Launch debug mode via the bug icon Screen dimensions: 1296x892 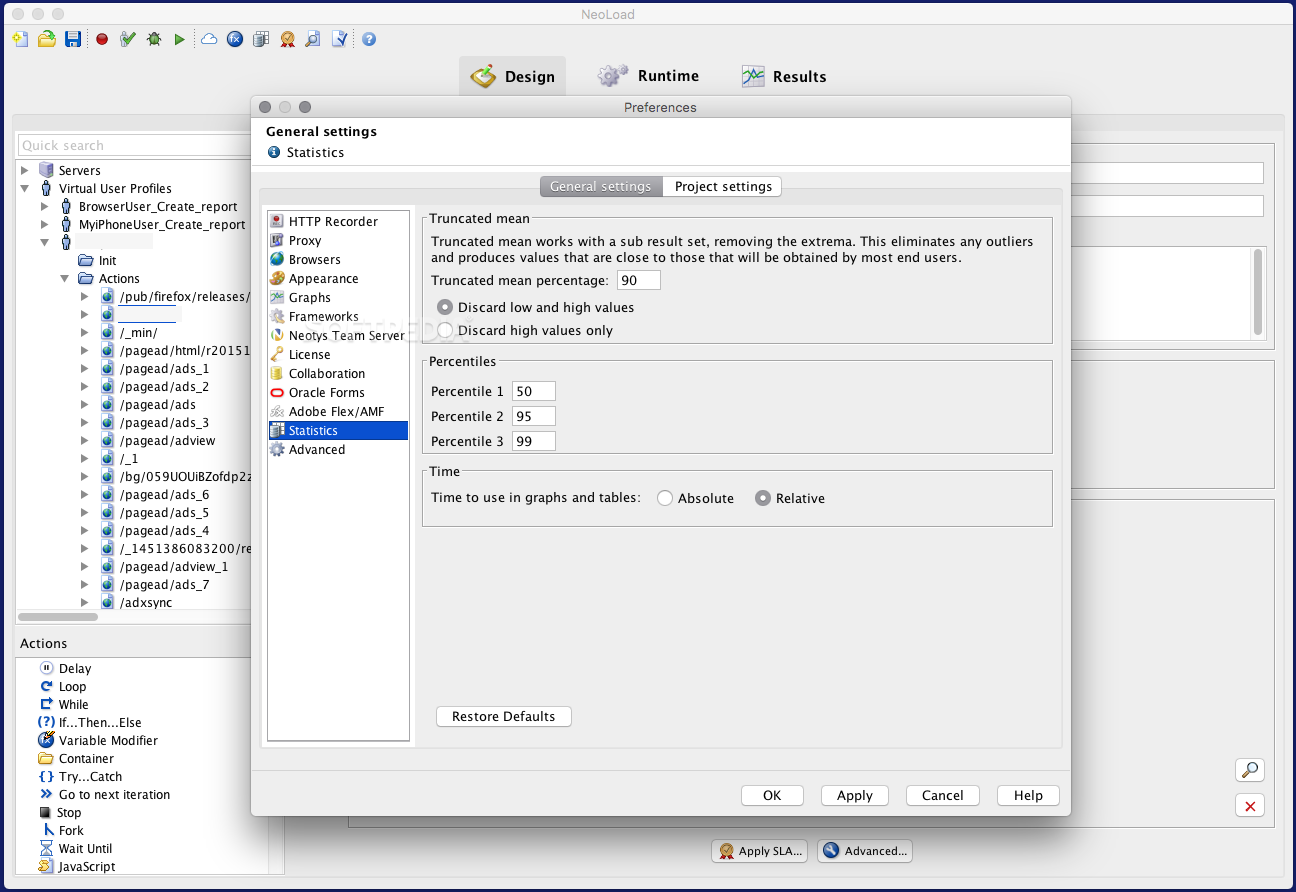154,39
